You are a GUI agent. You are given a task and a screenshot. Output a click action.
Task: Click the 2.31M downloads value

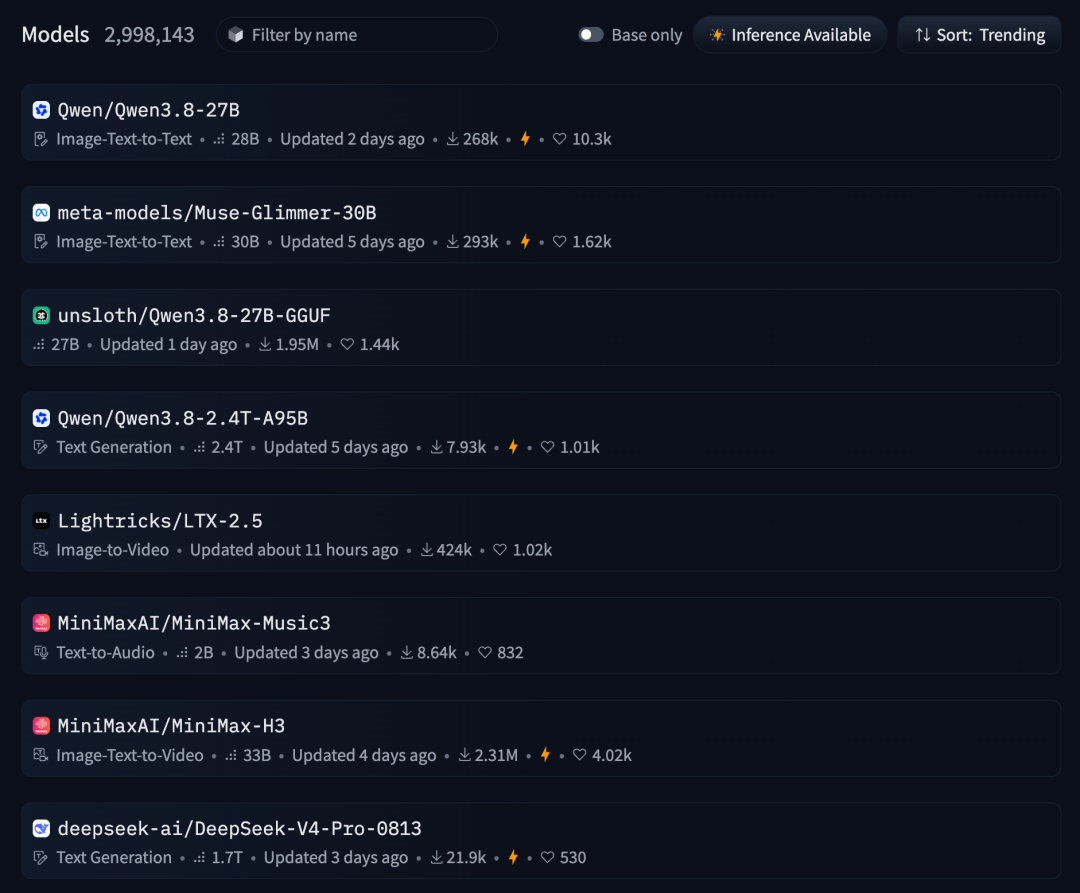pos(496,755)
